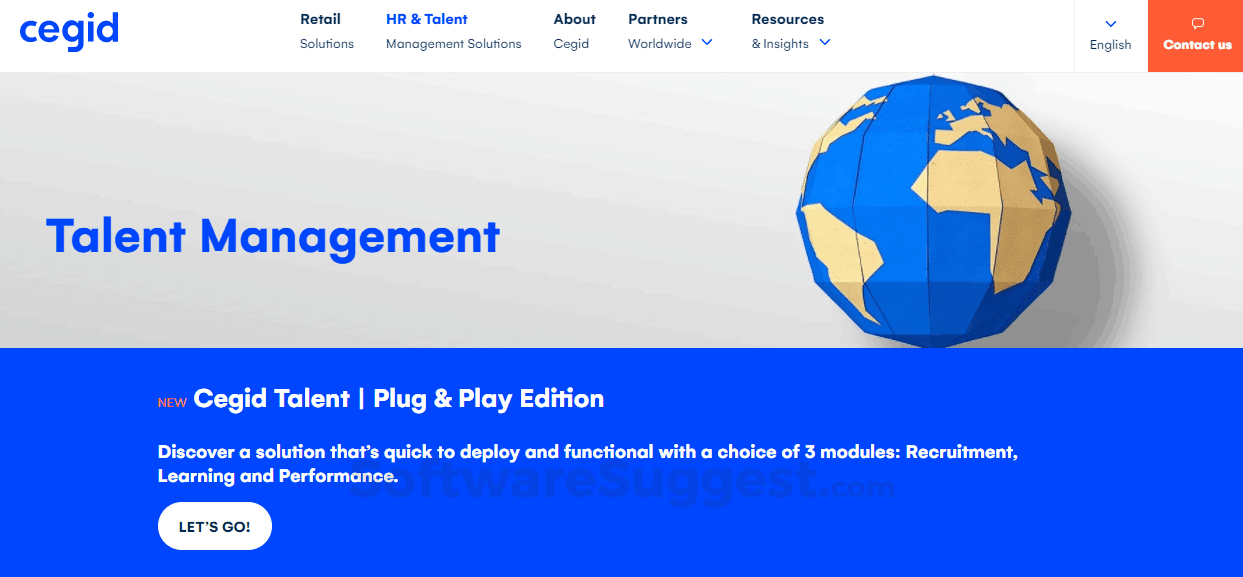Image resolution: width=1243 pixels, height=577 pixels.
Task: Expand the Resources & Insights chevron
Action: click(x=825, y=42)
